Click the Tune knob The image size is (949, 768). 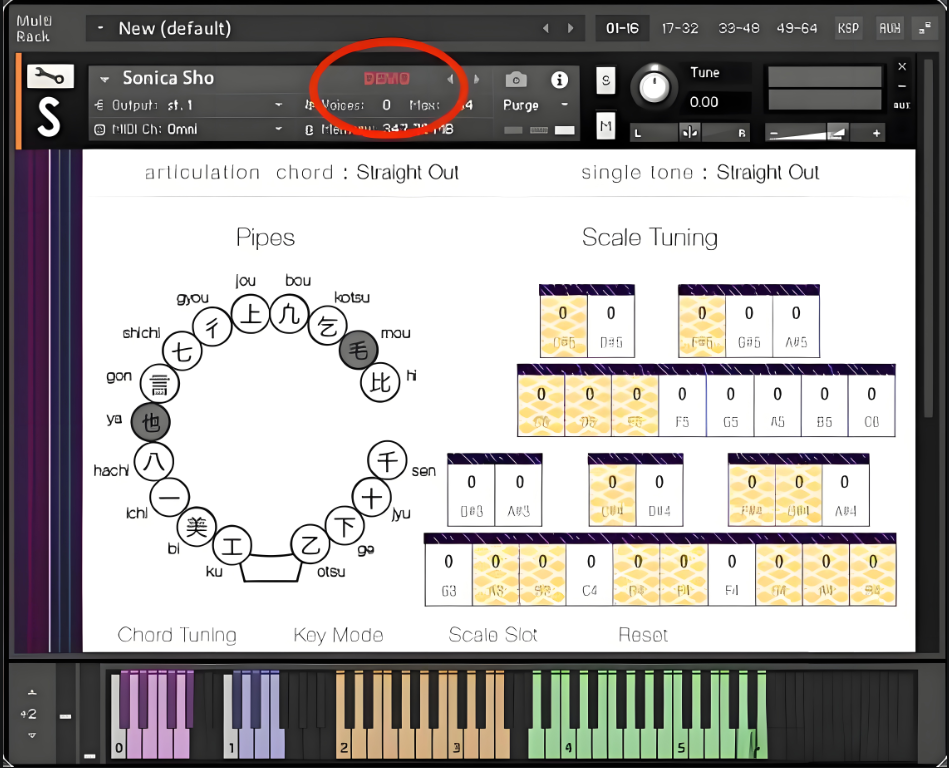656,88
